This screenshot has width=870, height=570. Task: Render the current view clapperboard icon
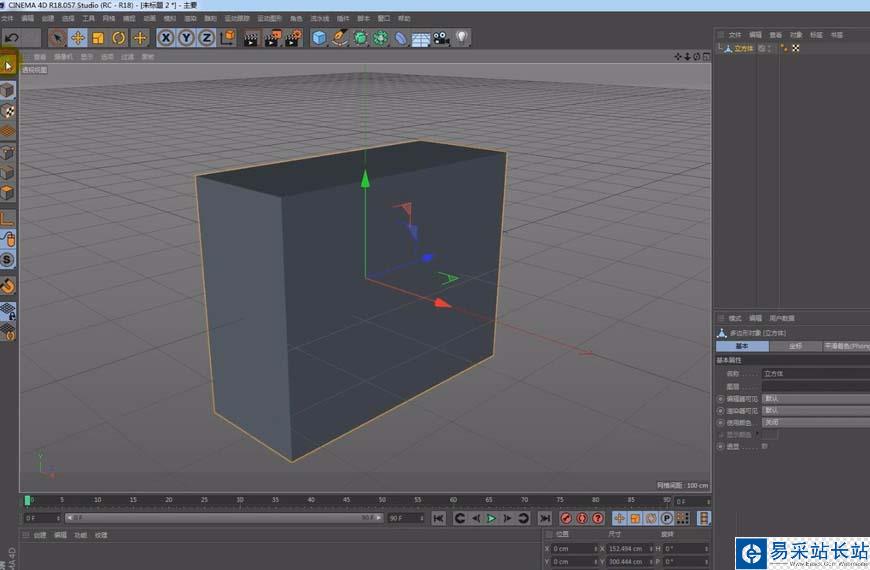coord(251,38)
